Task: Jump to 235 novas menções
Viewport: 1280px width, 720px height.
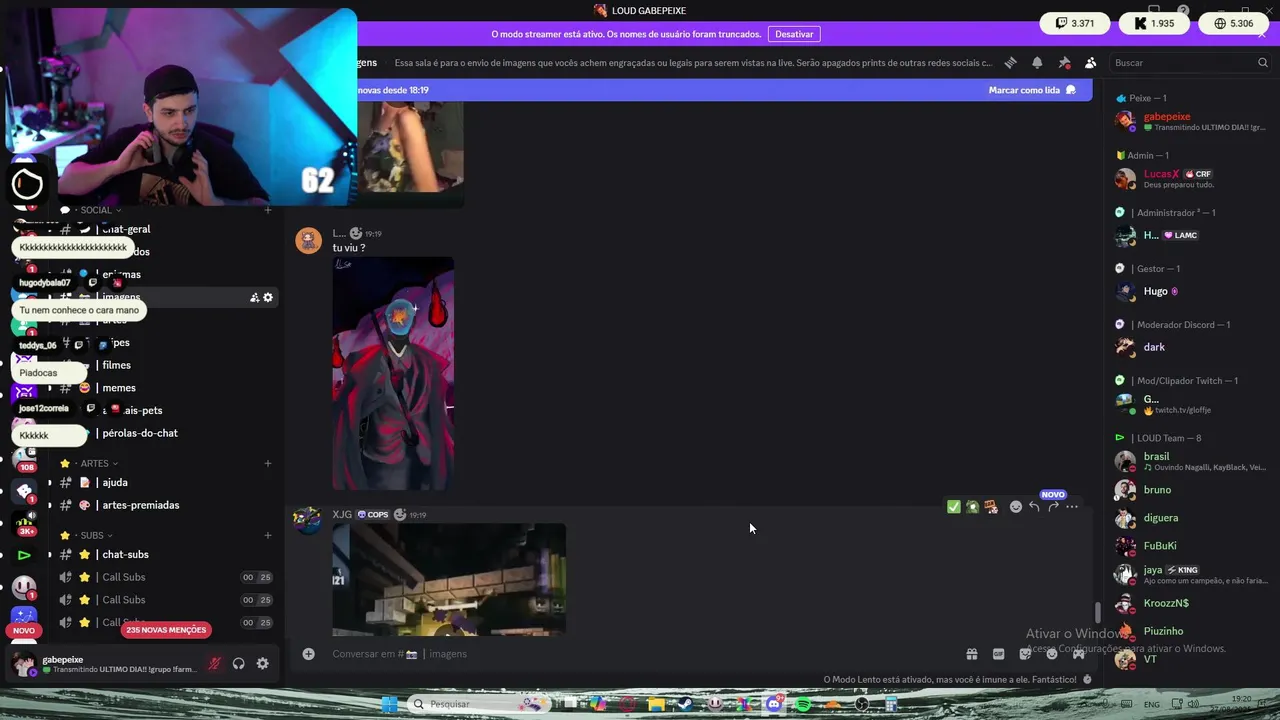Action: [x=166, y=630]
